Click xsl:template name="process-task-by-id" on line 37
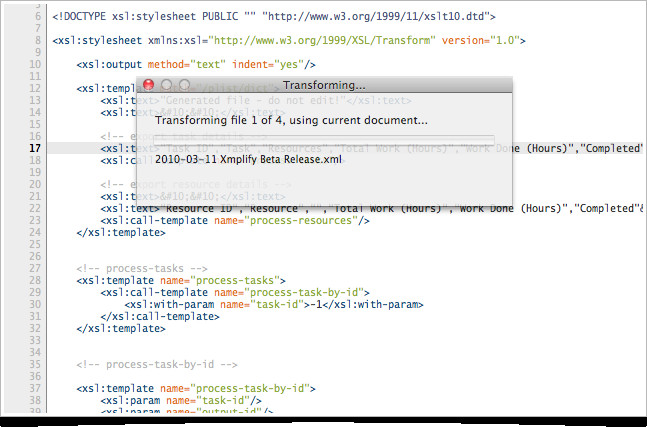Screen dimensions: 647x427 (196, 389)
